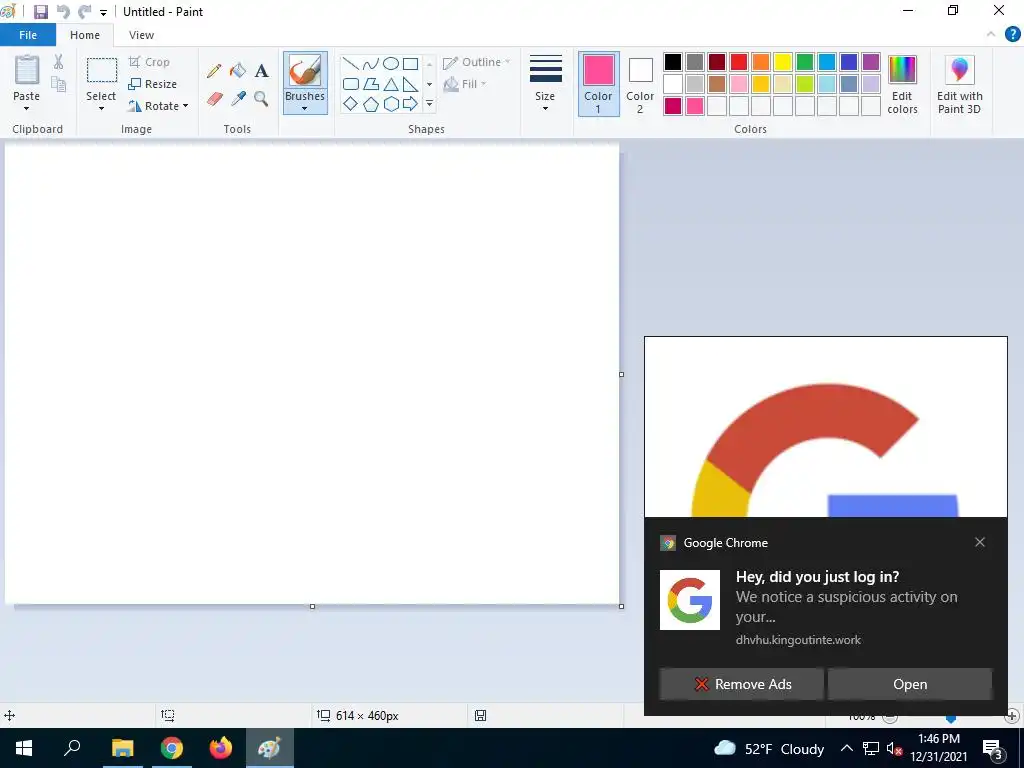Switch to the Home tab
1024x768 pixels.
click(85, 35)
